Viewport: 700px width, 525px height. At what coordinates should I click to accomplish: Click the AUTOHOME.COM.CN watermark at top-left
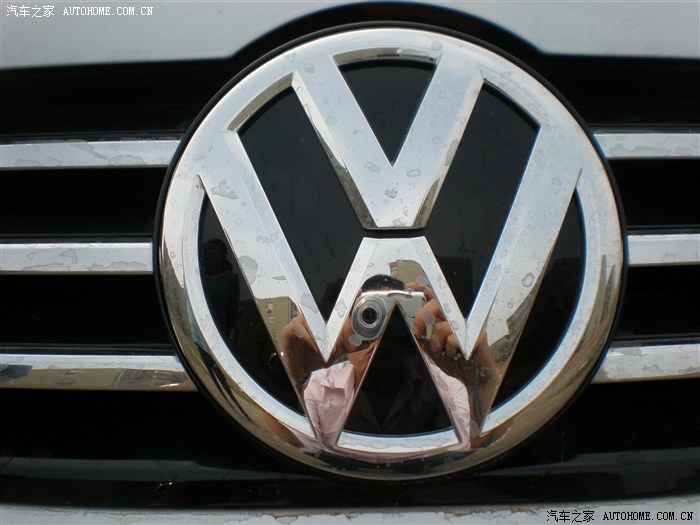pyautogui.click(x=108, y=11)
